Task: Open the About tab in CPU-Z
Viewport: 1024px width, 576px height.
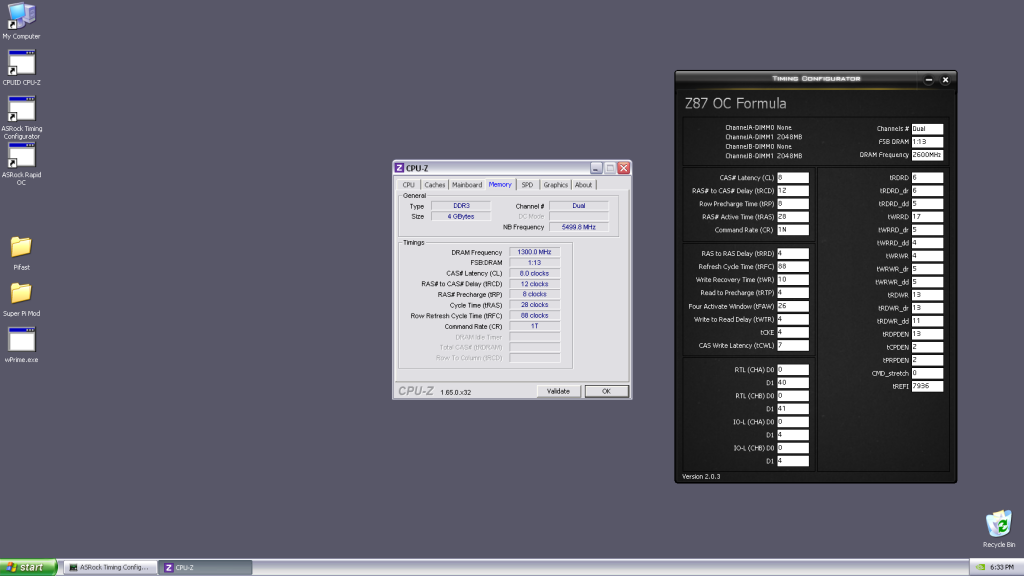Action: click(583, 185)
